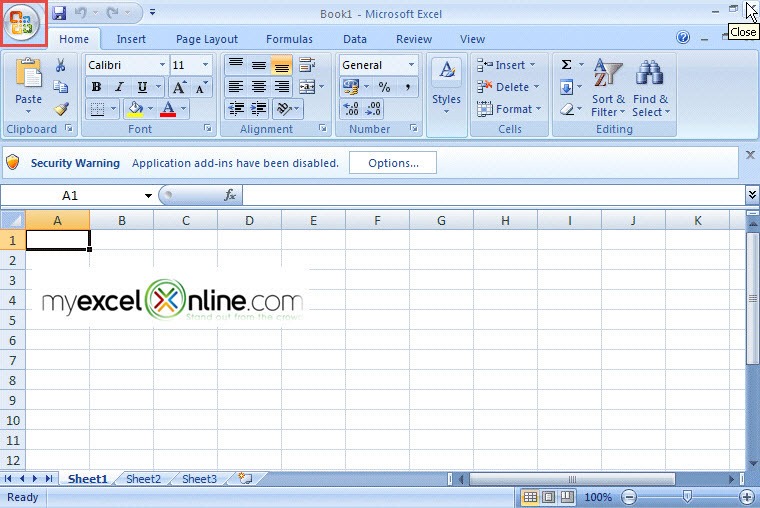The height and width of the screenshot is (508, 760).
Task: Align text right
Action: [x=282, y=87]
